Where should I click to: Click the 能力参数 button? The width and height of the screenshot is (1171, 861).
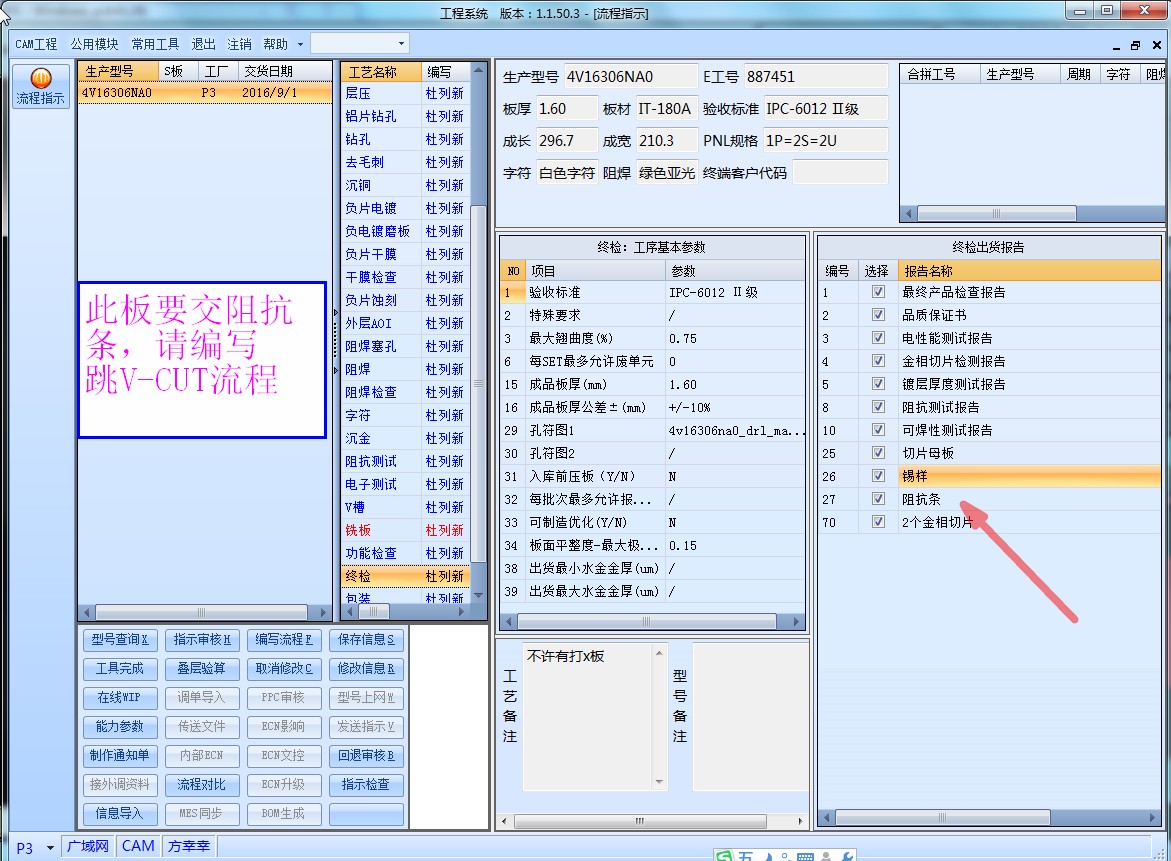click(119, 727)
